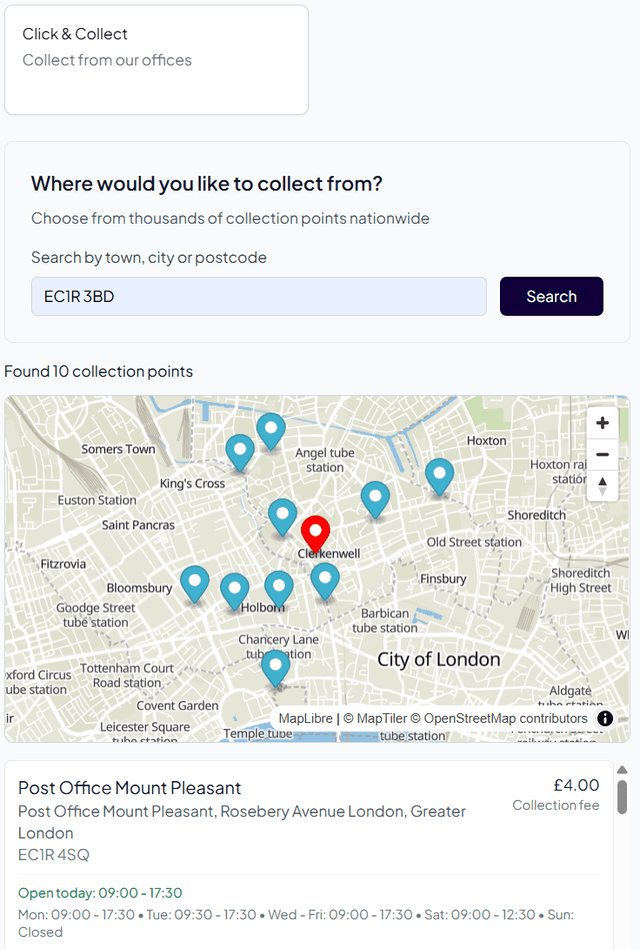The image size is (640, 950).
Task: Select blue marker just below Hoxton label
Action: coord(439,476)
